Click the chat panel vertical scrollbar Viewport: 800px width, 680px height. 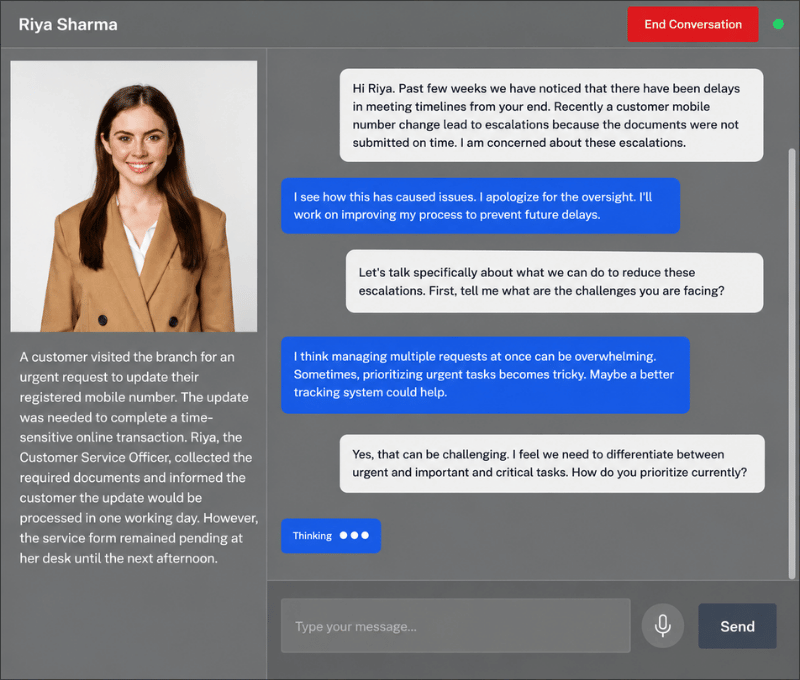tap(792, 363)
